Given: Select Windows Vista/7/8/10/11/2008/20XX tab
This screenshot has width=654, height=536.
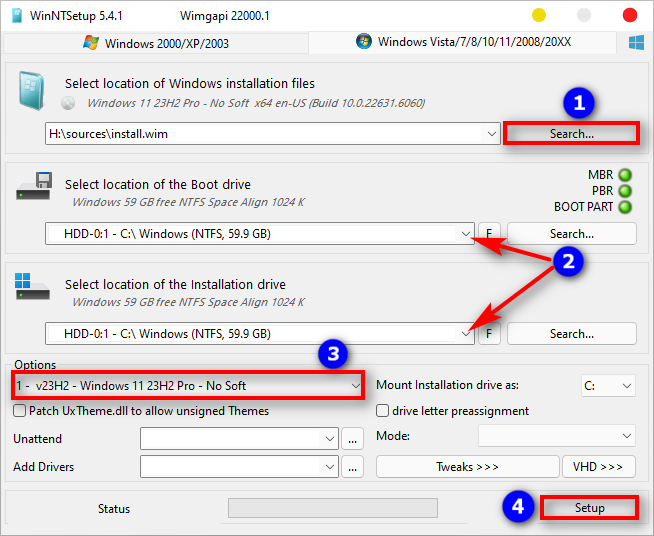Looking at the screenshot, I should tap(462, 42).
